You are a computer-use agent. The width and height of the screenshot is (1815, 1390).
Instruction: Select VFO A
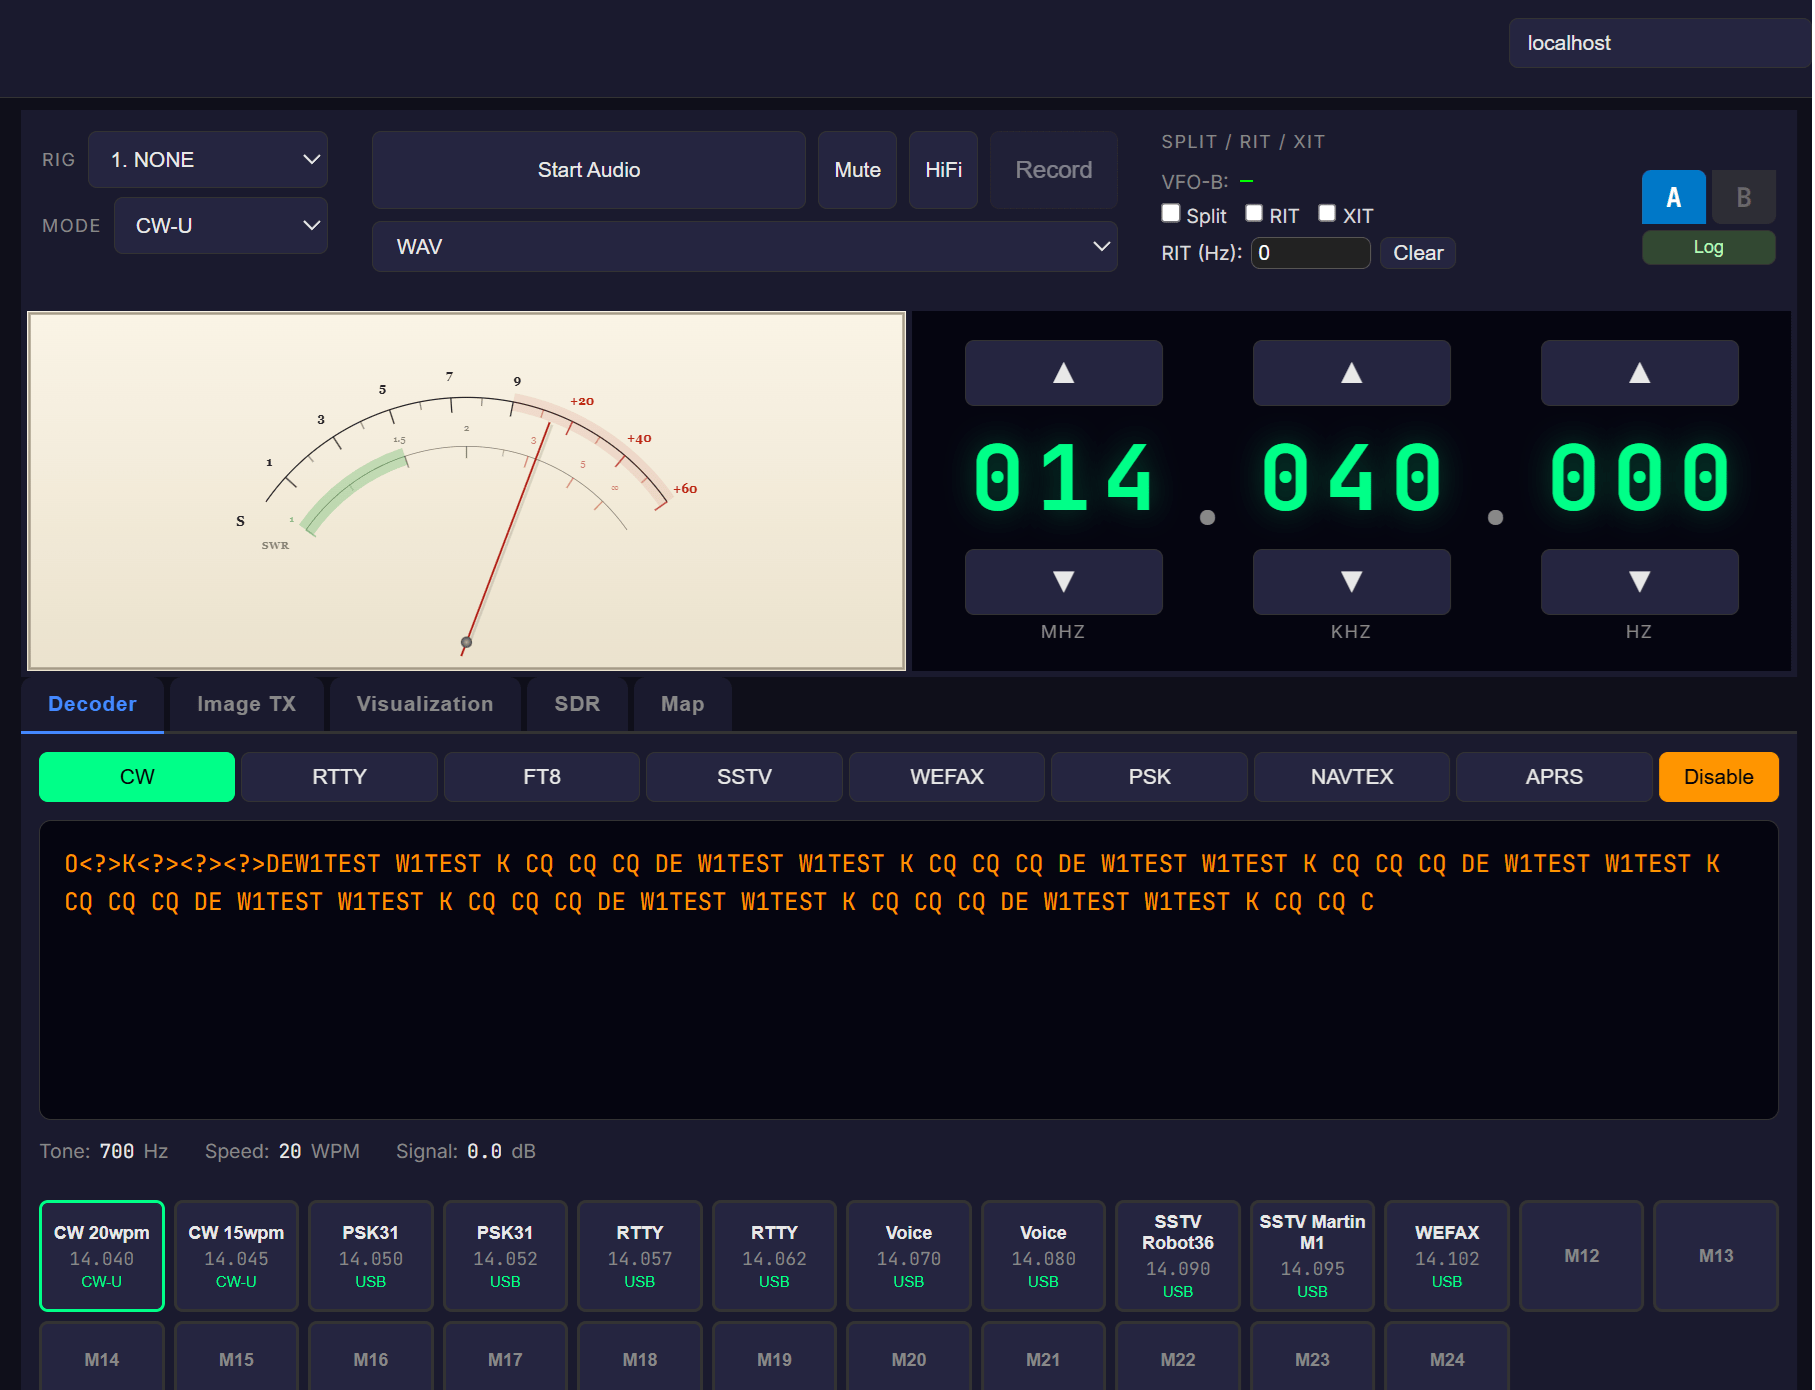coord(1673,197)
